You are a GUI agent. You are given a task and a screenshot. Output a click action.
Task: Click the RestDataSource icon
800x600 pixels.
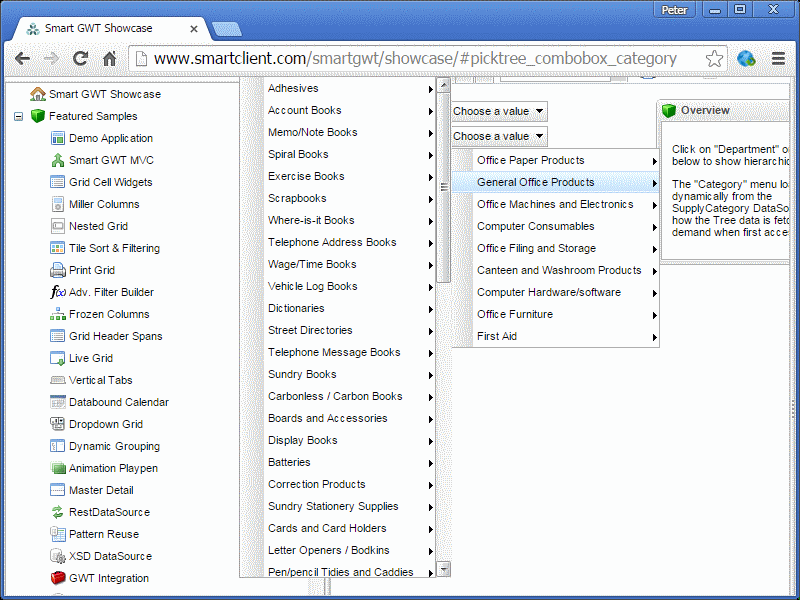point(58,512)
